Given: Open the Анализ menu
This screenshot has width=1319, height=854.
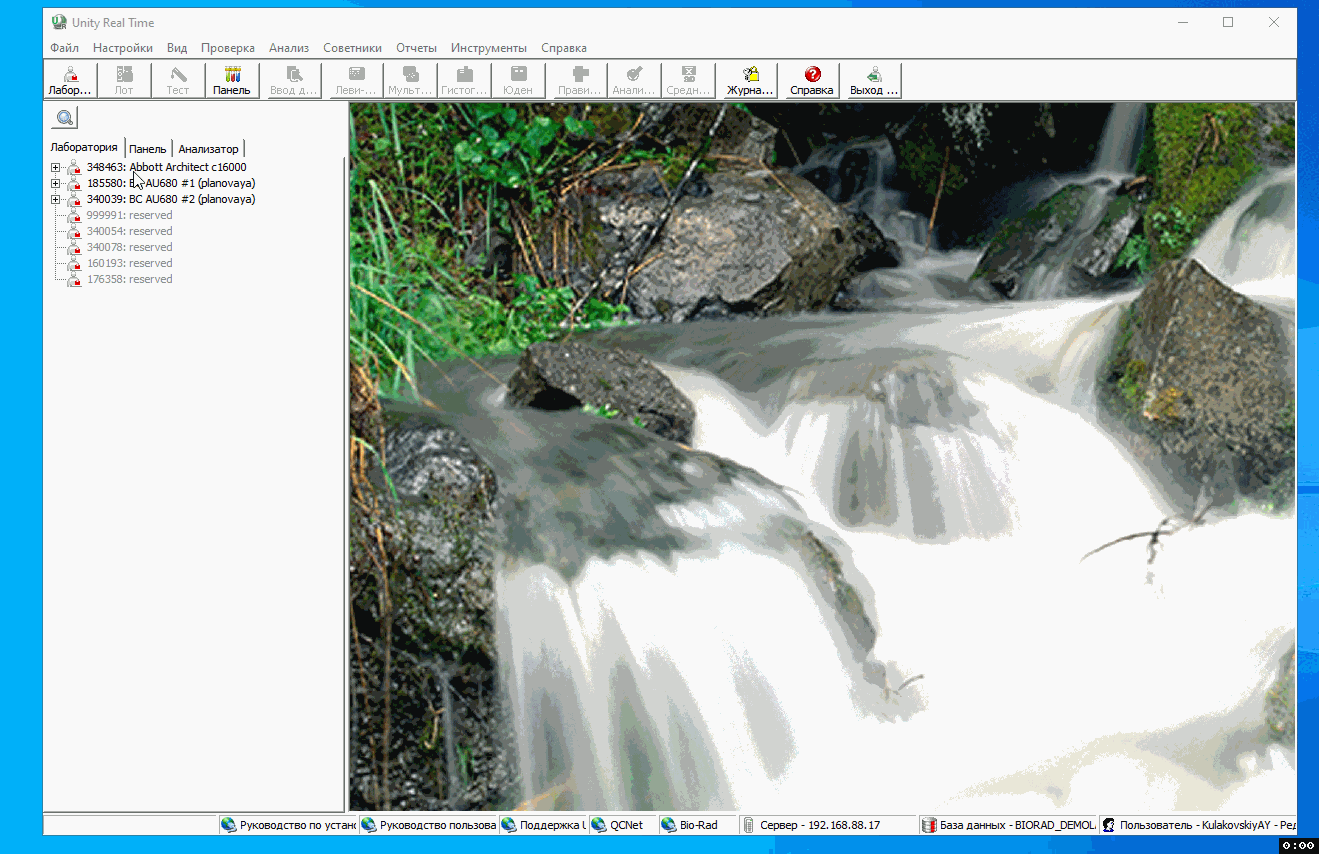Looking at the screenshot, I should click(288, 48).
